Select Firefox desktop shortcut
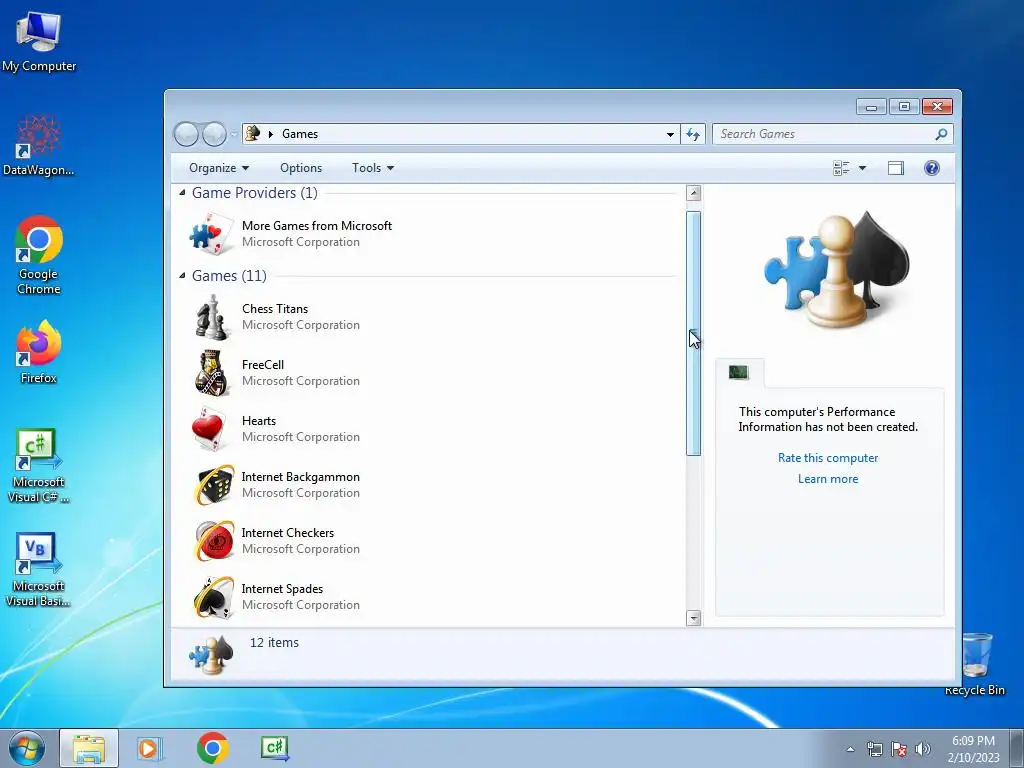The height and width of the screenshot is (768, 1024). pos(39,351)
